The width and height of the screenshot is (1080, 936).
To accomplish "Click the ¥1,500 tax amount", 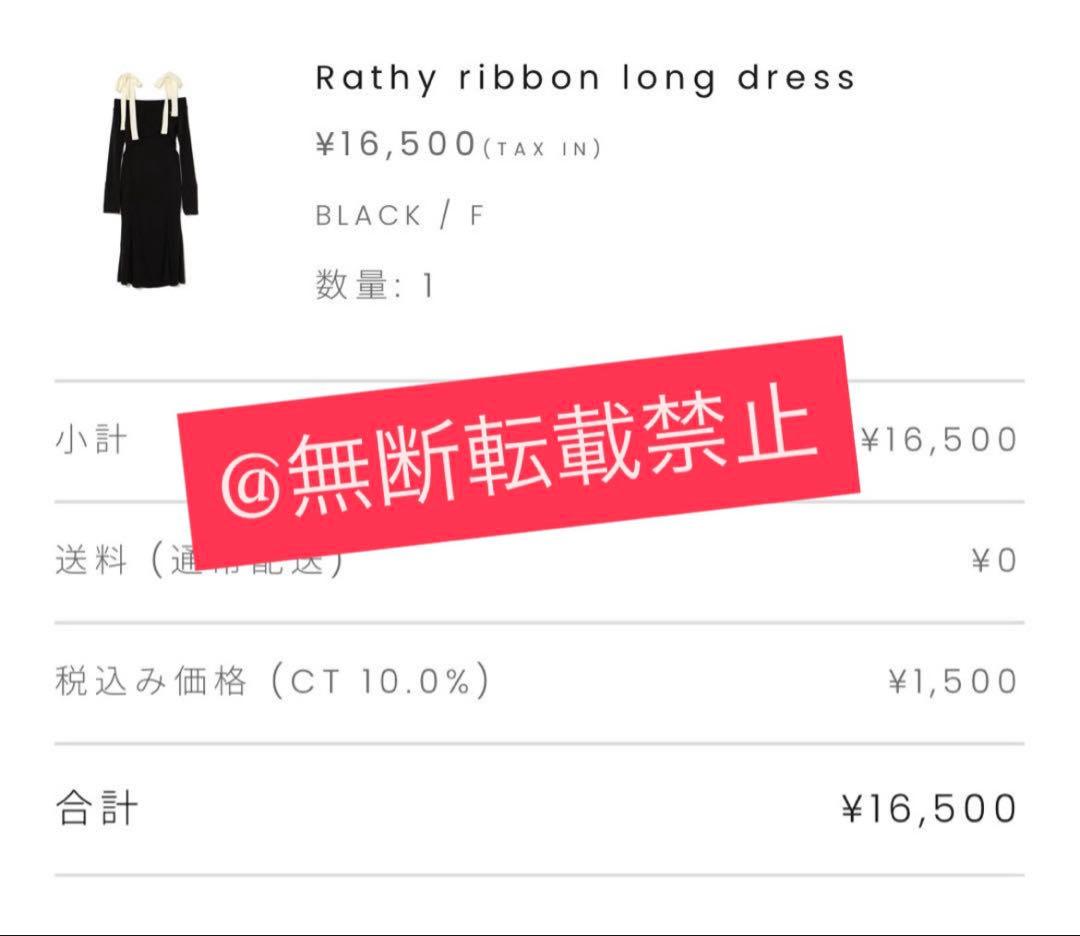I will 953,681.
